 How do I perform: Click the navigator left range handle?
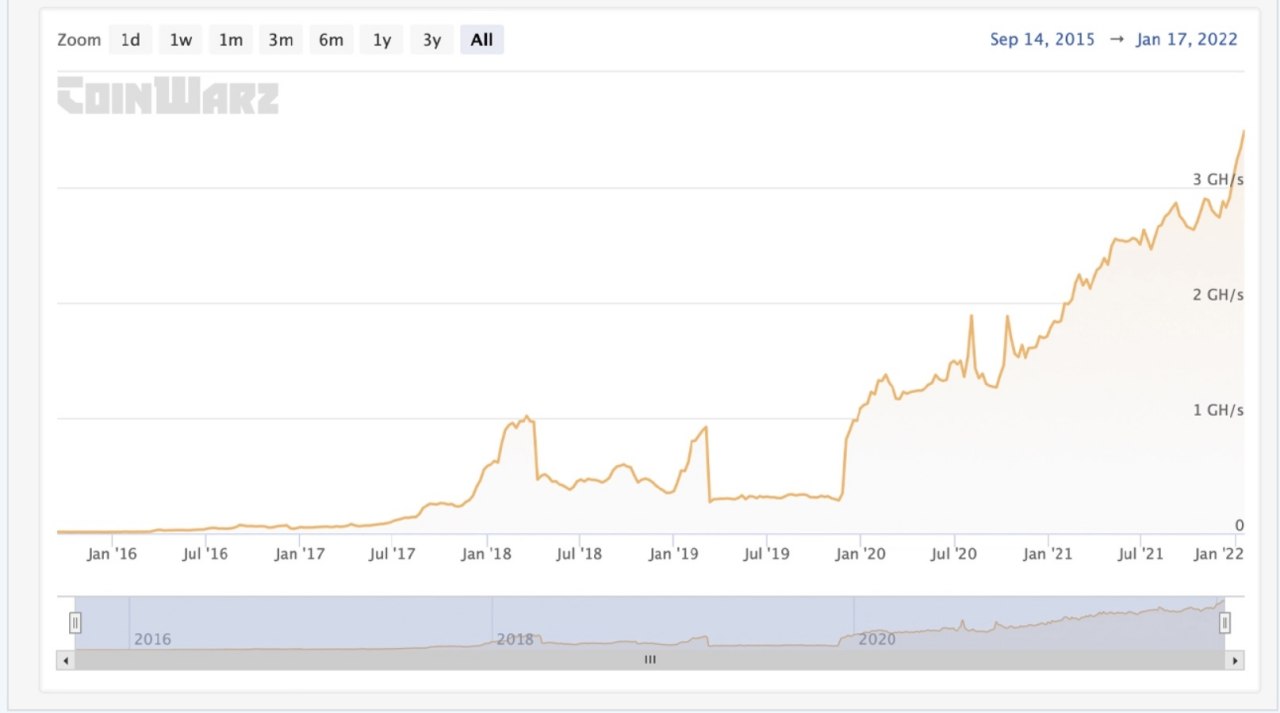coord(75,623)
